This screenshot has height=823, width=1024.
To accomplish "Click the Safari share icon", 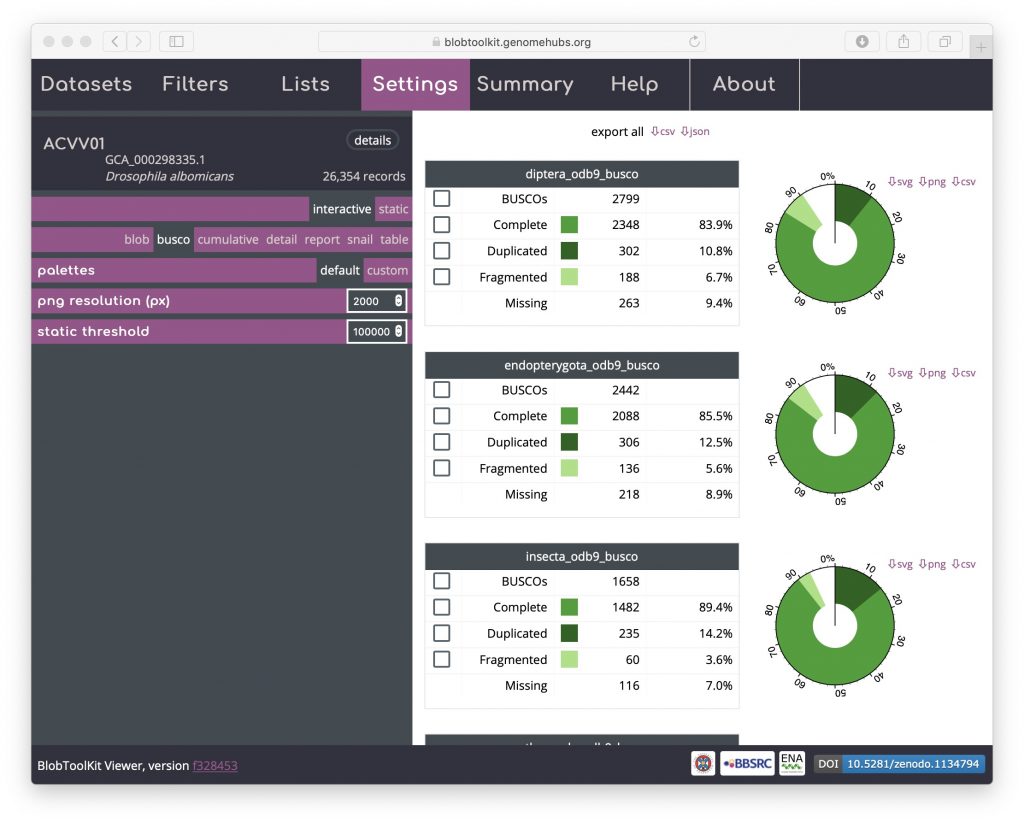I will [903, 41].
